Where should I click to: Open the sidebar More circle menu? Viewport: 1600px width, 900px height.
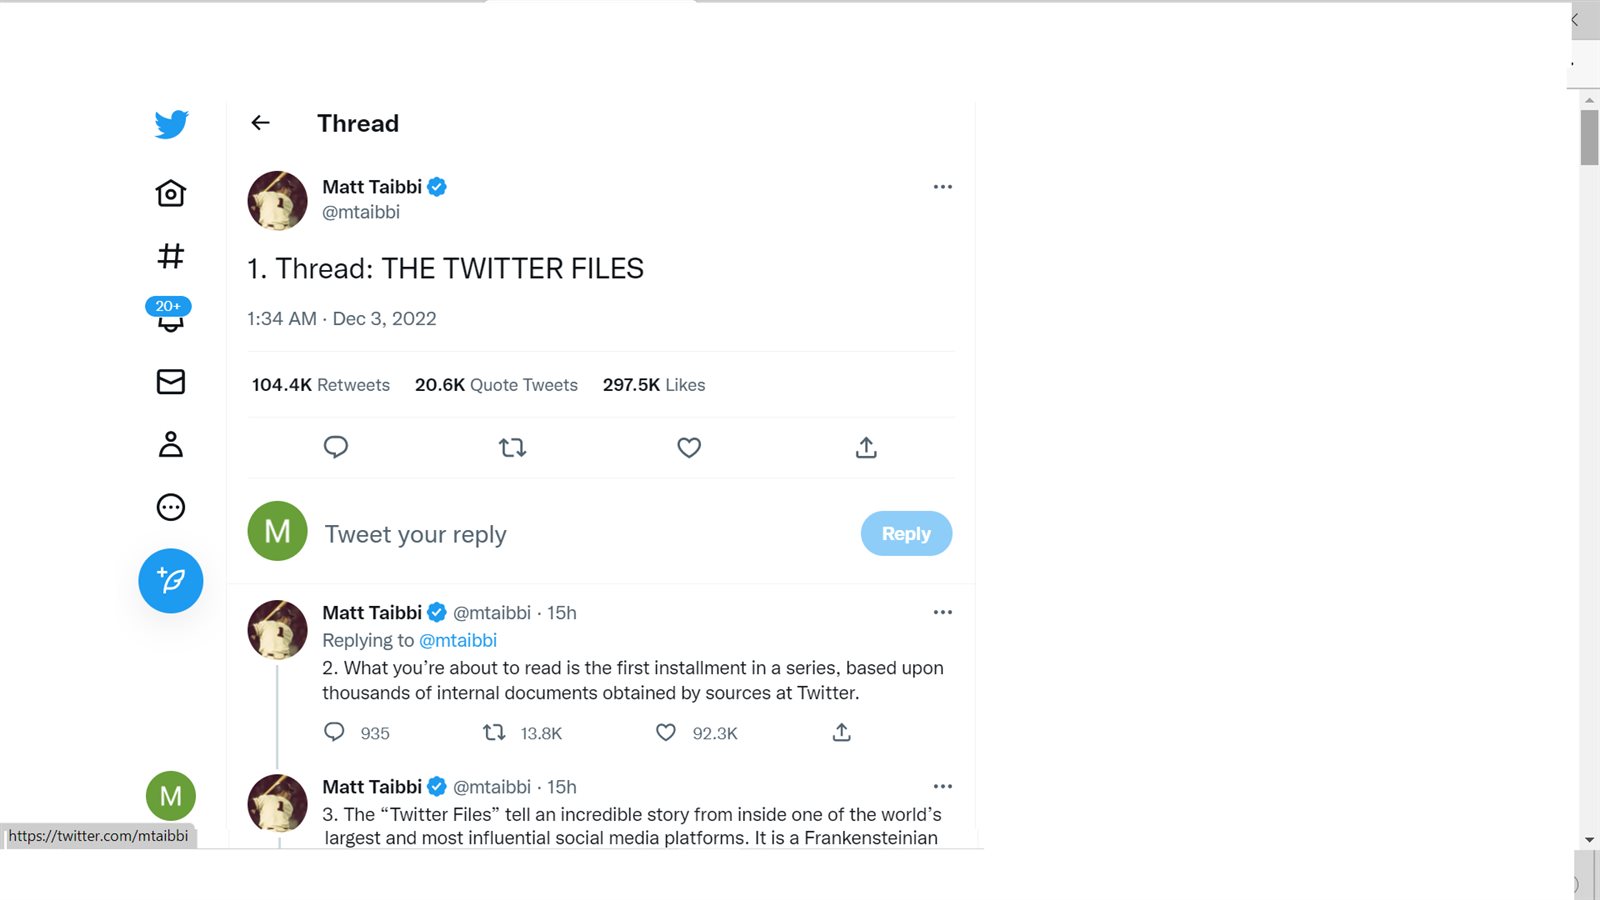click(171, 507)
